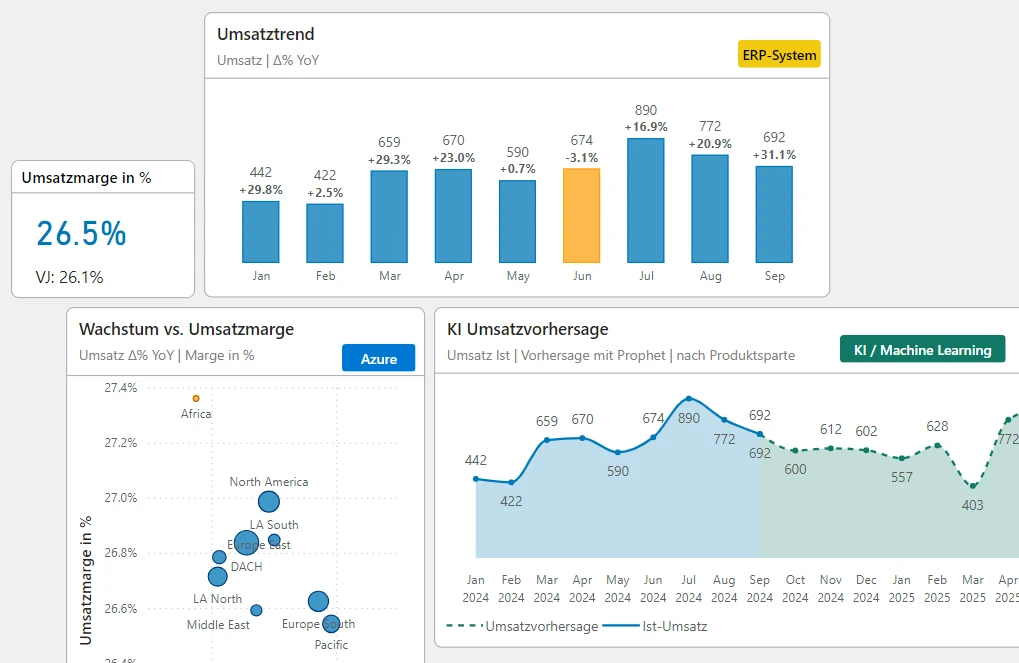1019x663 pixels.
Task: Click the -3.1% YoY label above Jun
Action: point(582,157)
